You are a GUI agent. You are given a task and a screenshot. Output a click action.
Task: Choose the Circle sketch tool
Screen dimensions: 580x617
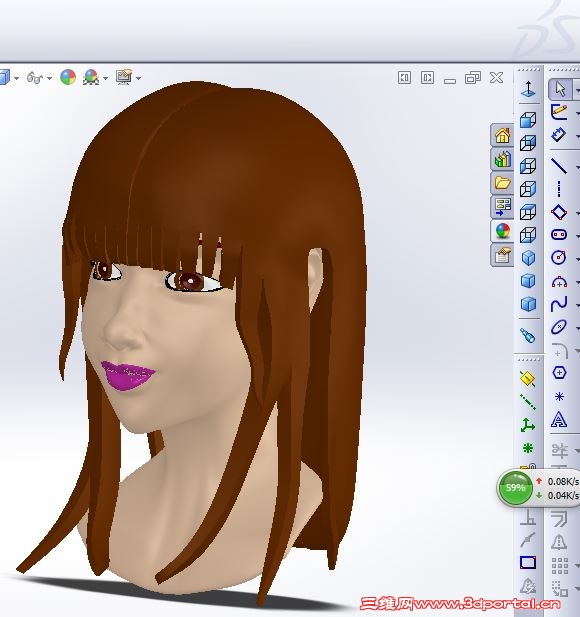coord(559,258)
